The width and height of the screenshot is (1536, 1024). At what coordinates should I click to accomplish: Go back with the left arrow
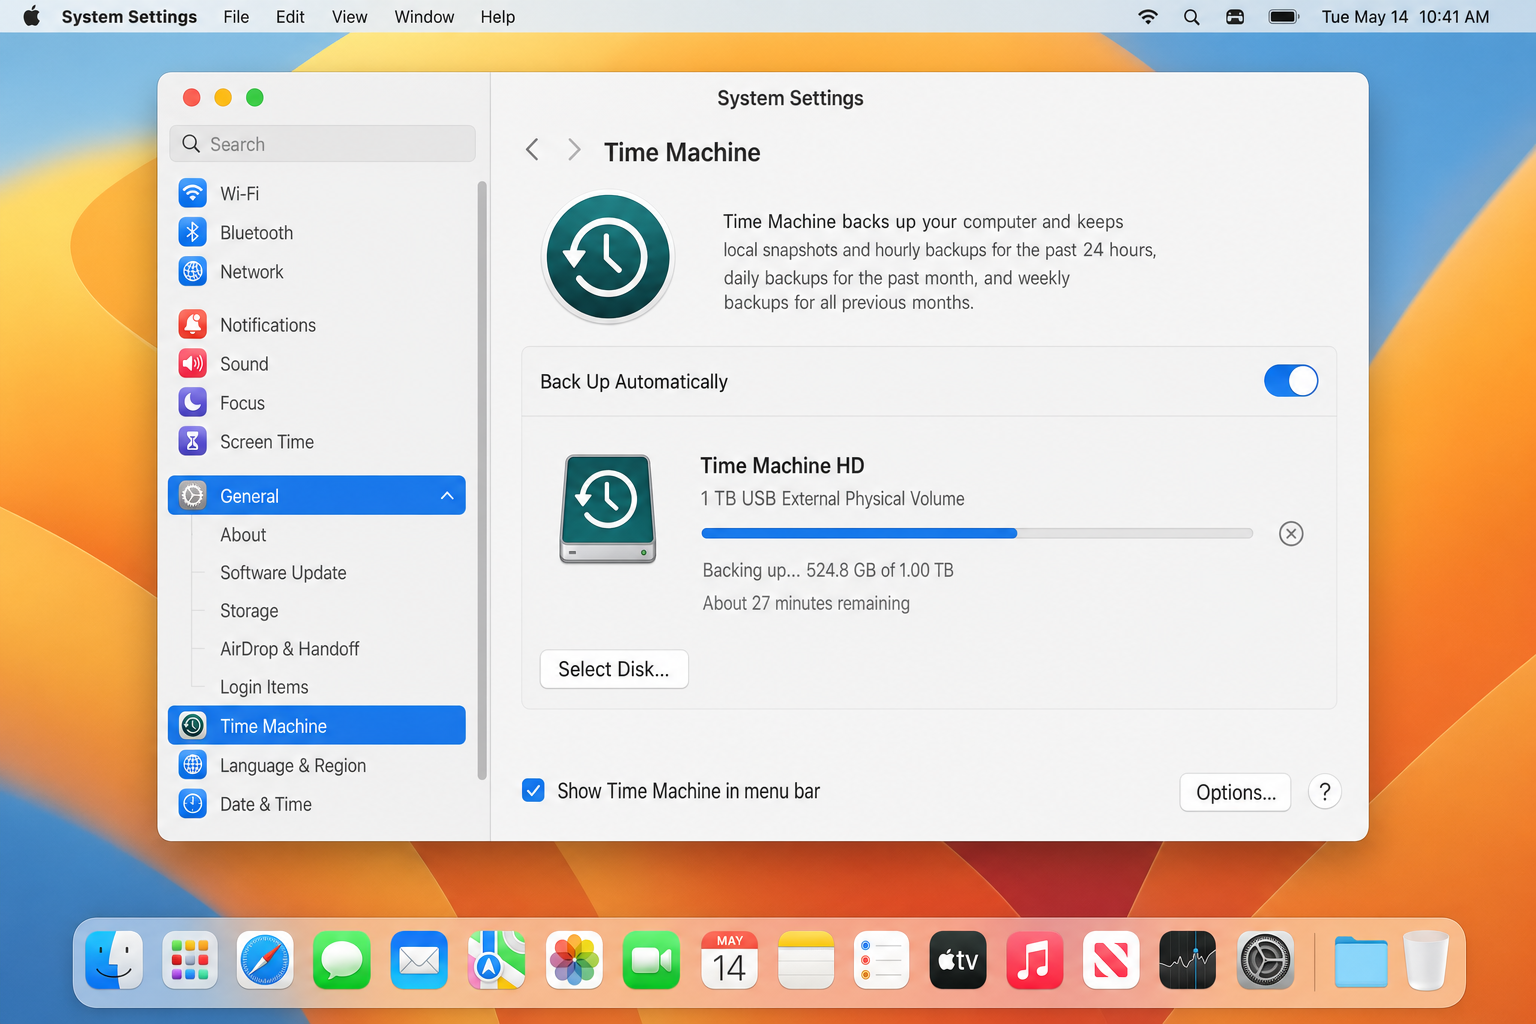pyautogui.click(x=532, y=150)
